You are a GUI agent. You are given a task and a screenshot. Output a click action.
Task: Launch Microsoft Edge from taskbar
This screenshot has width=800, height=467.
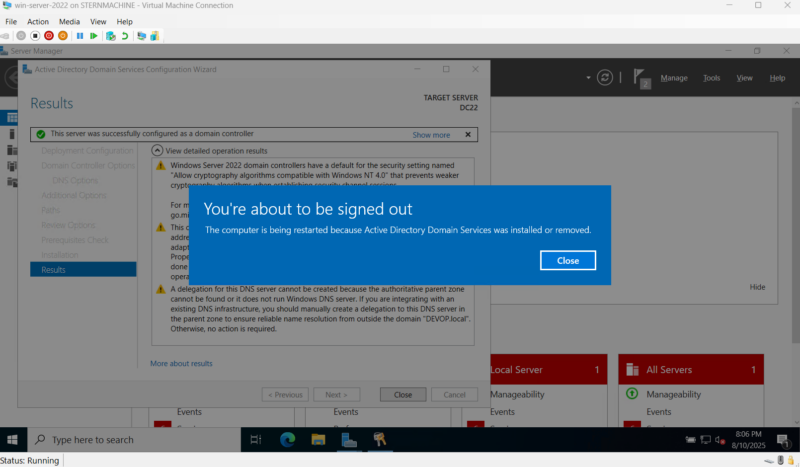[x=287, y=439]
